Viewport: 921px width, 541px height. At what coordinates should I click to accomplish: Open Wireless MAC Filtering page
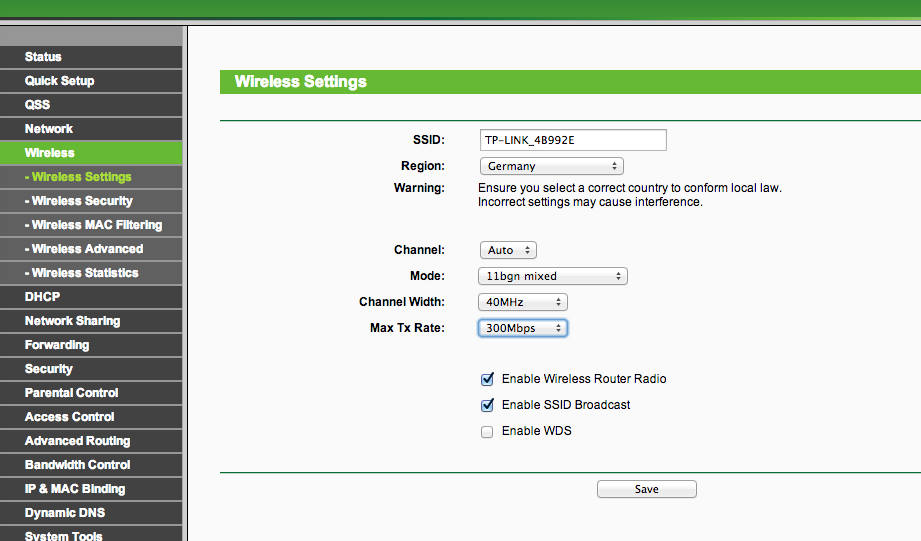point(91,225)
